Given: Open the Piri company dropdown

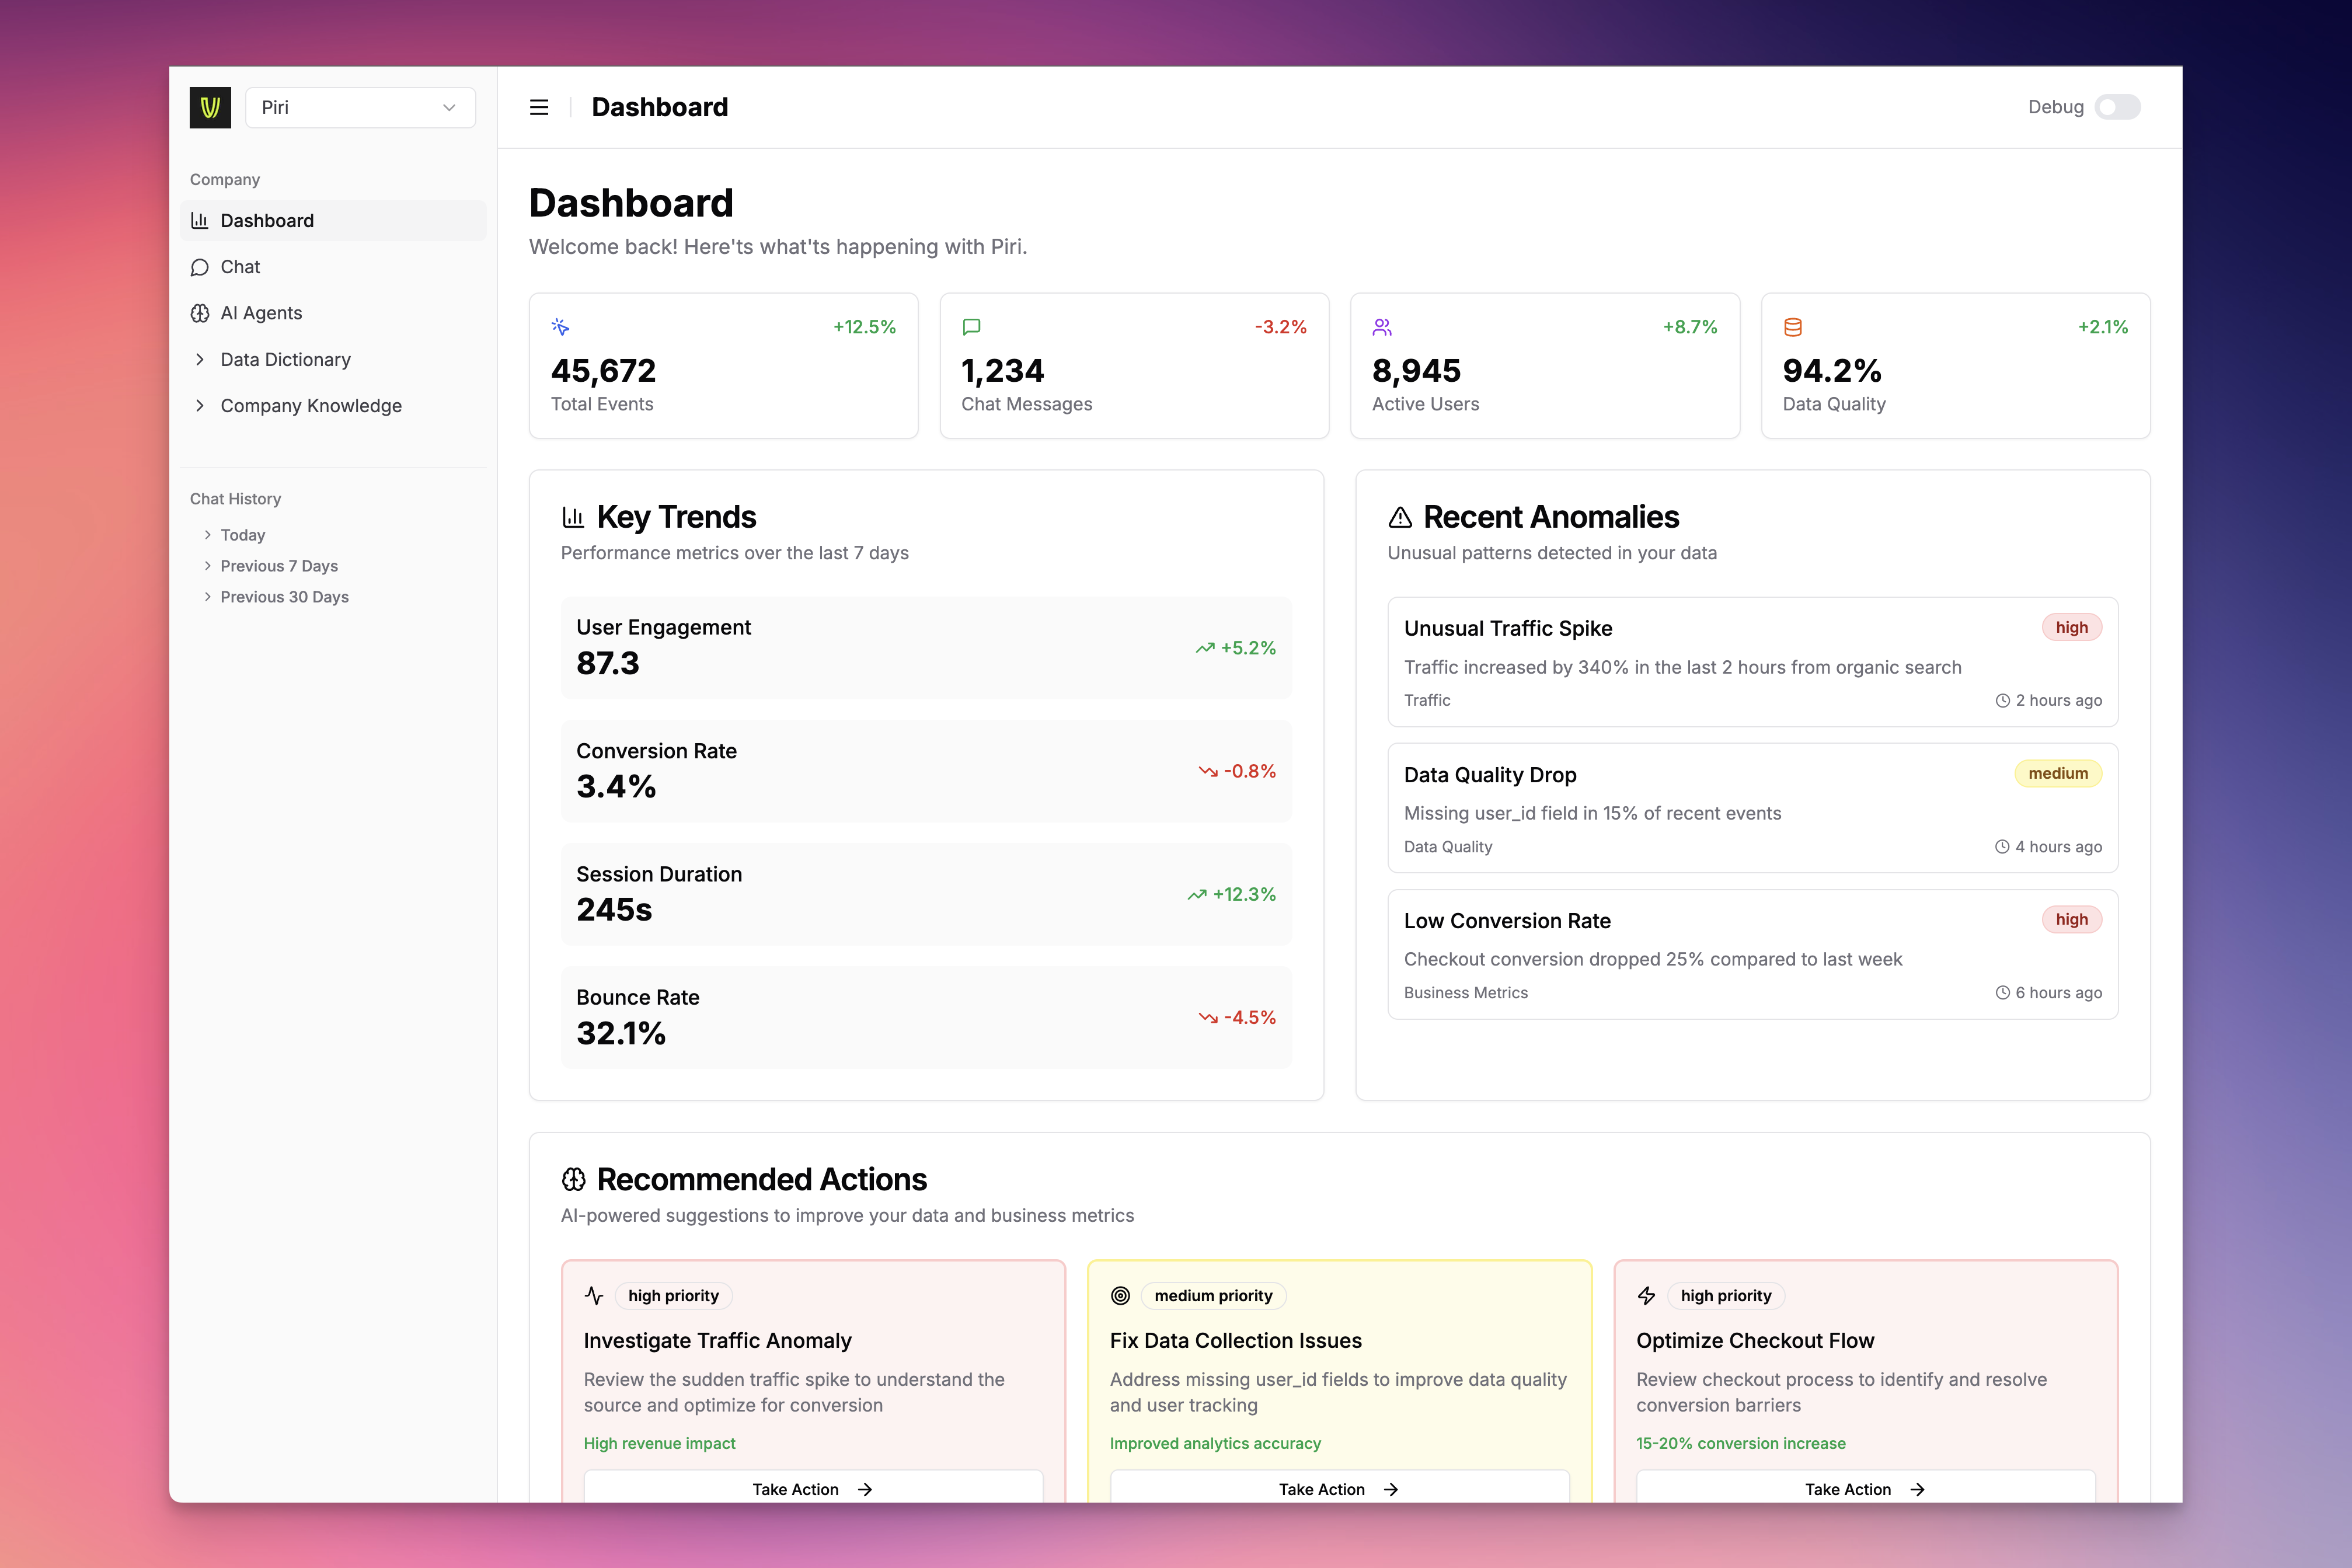Looking at the screenshot, I should (360, 107).
